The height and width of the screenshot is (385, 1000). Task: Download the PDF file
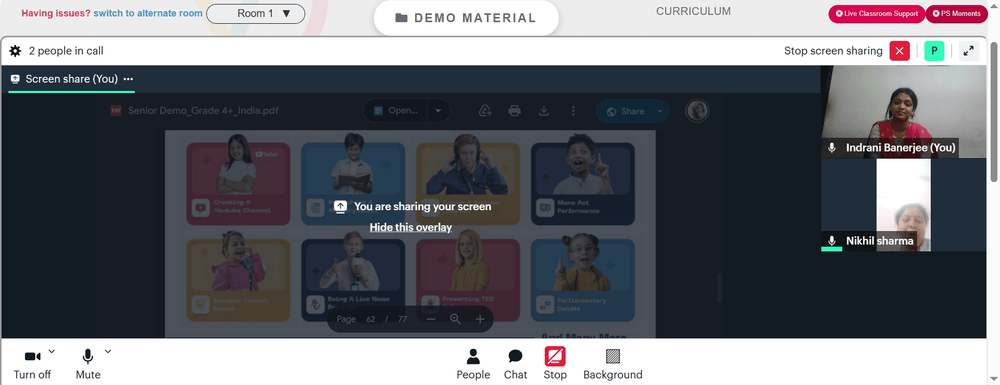tap(544, 111)
